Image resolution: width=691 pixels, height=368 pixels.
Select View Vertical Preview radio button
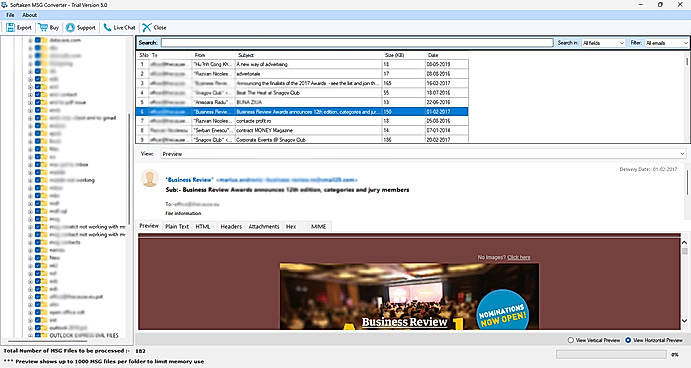click(x=571, y=340)
